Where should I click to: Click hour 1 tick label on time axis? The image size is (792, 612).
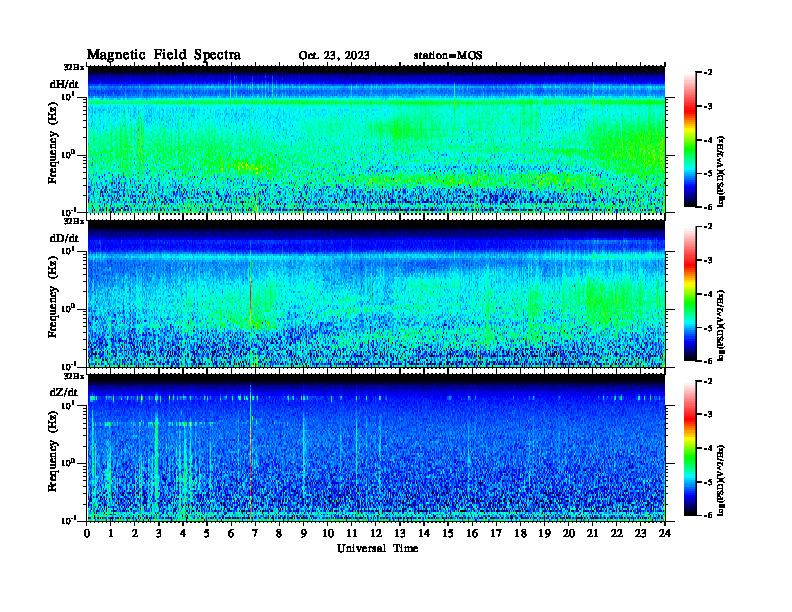[x=111, y=533]
